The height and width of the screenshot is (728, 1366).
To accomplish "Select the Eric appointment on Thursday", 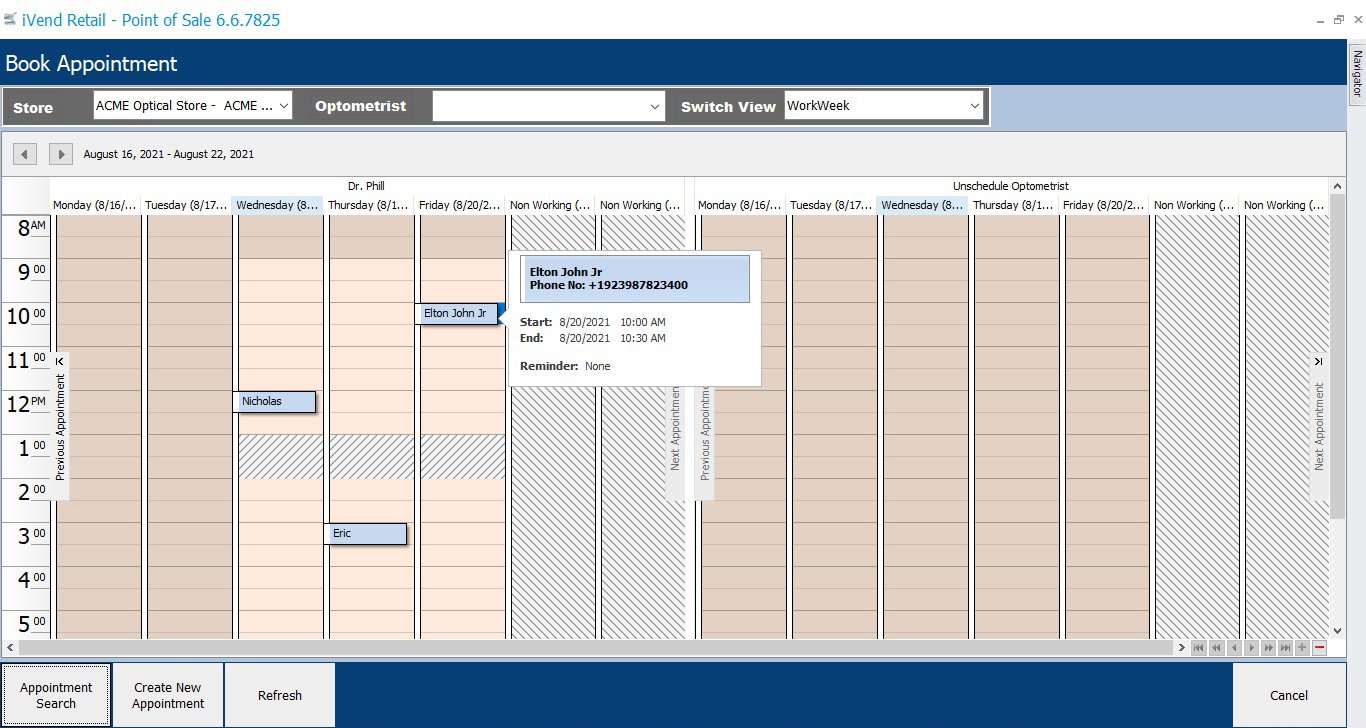I will (367, 534).
